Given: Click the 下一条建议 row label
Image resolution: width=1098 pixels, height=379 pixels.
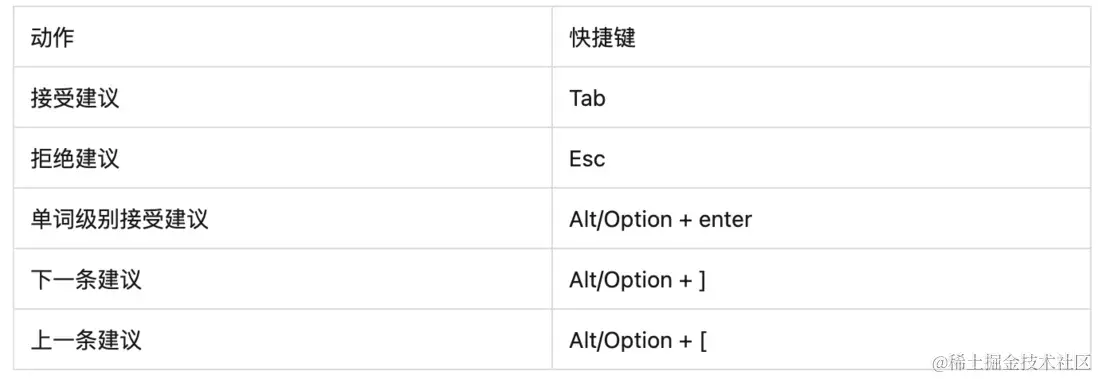Looking at the screenshot, I should [x=86, y=280].
